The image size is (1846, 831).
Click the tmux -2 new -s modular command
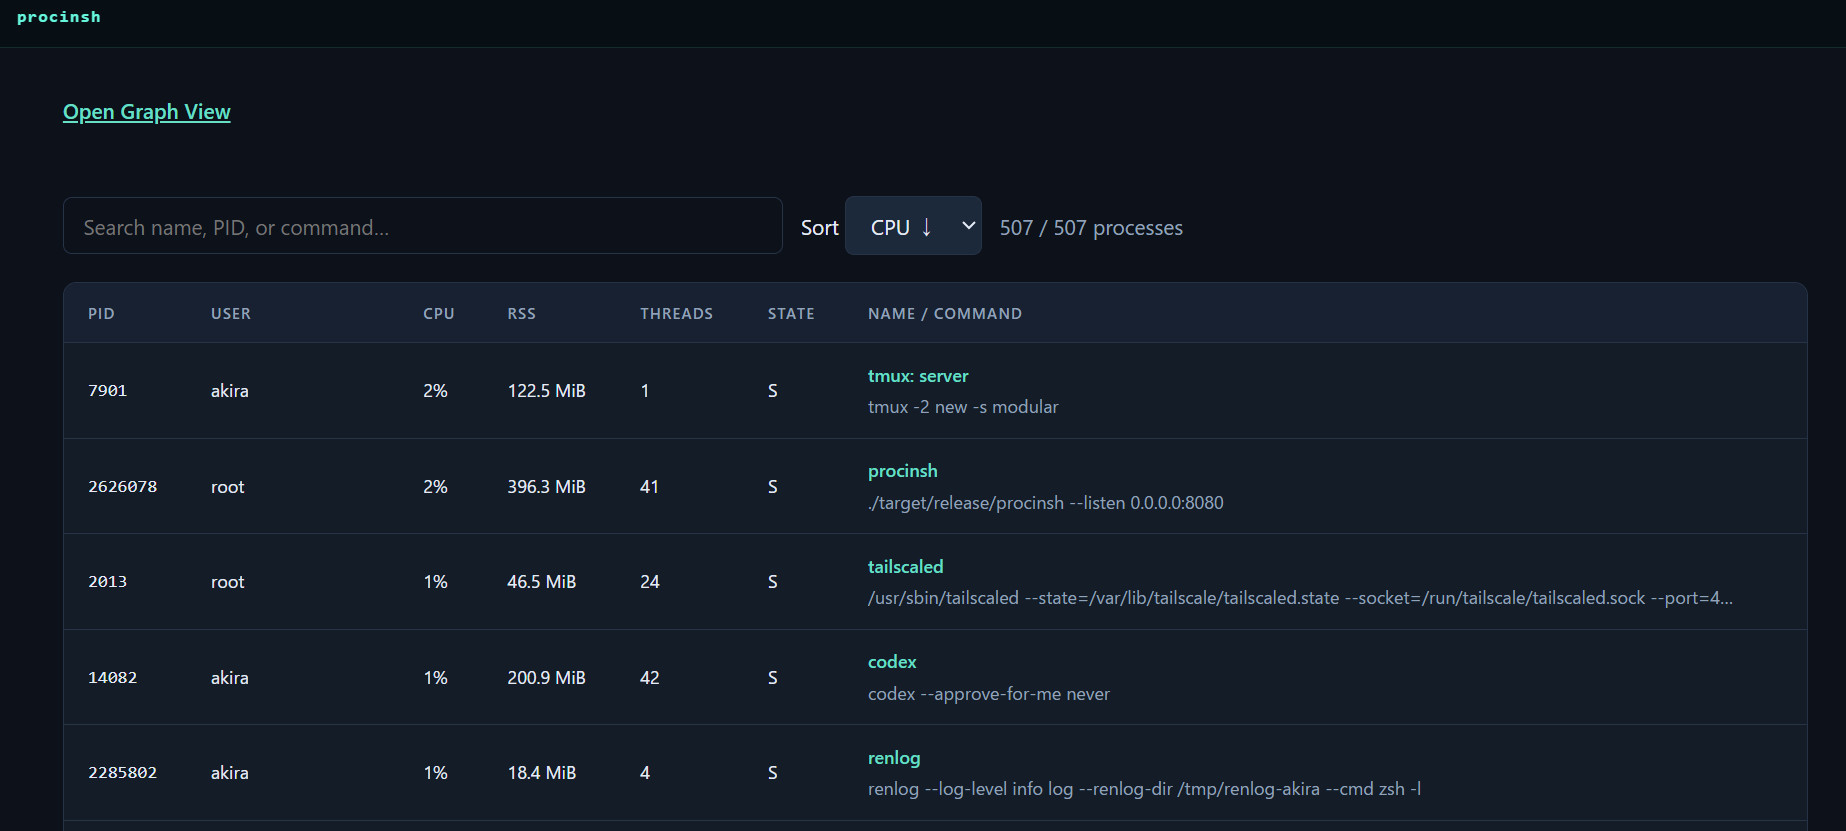[x=963, y=407]
